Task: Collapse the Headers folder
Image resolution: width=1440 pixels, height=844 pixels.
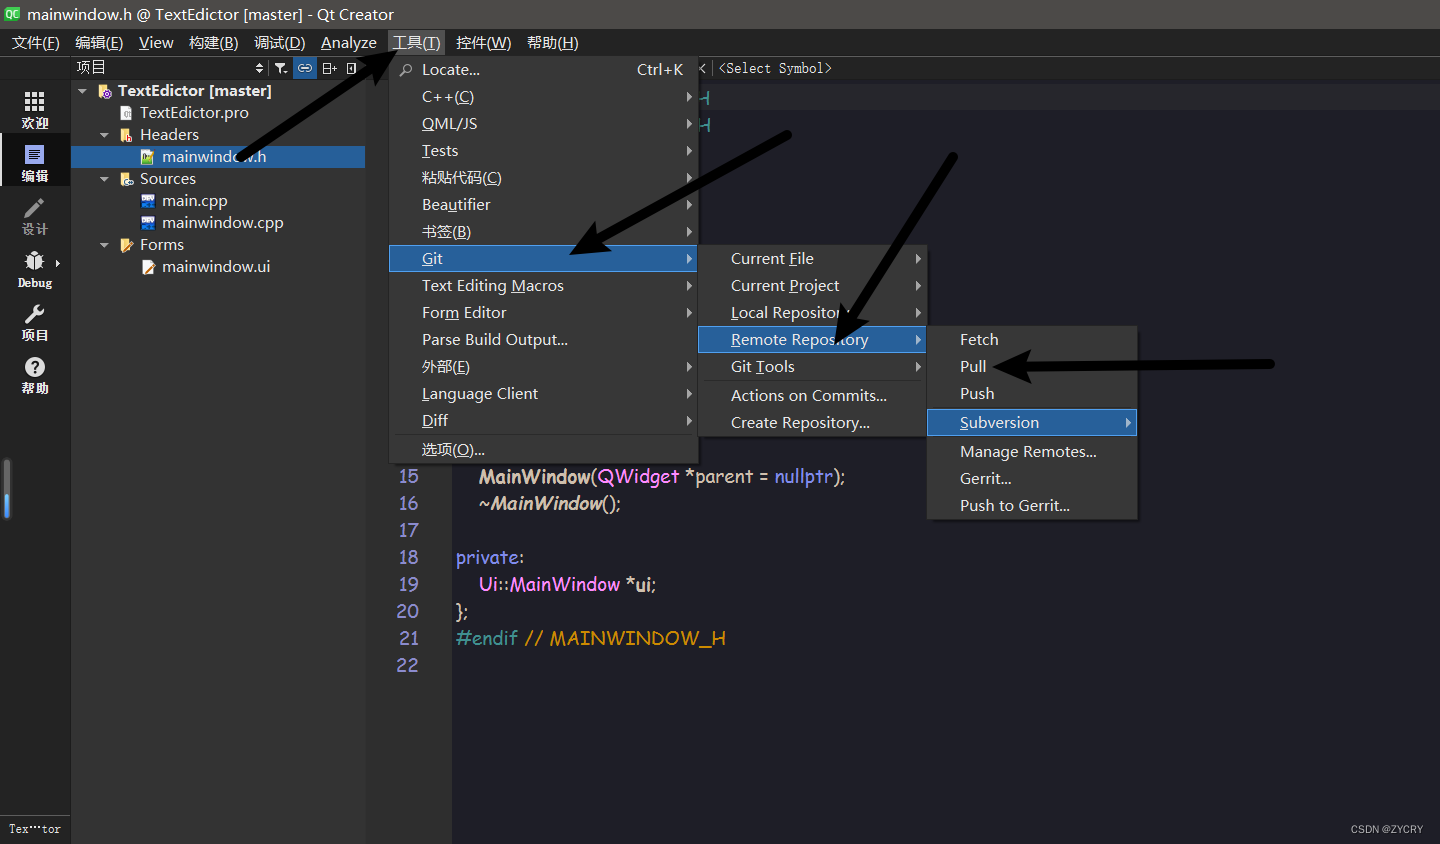Action: 104,135
